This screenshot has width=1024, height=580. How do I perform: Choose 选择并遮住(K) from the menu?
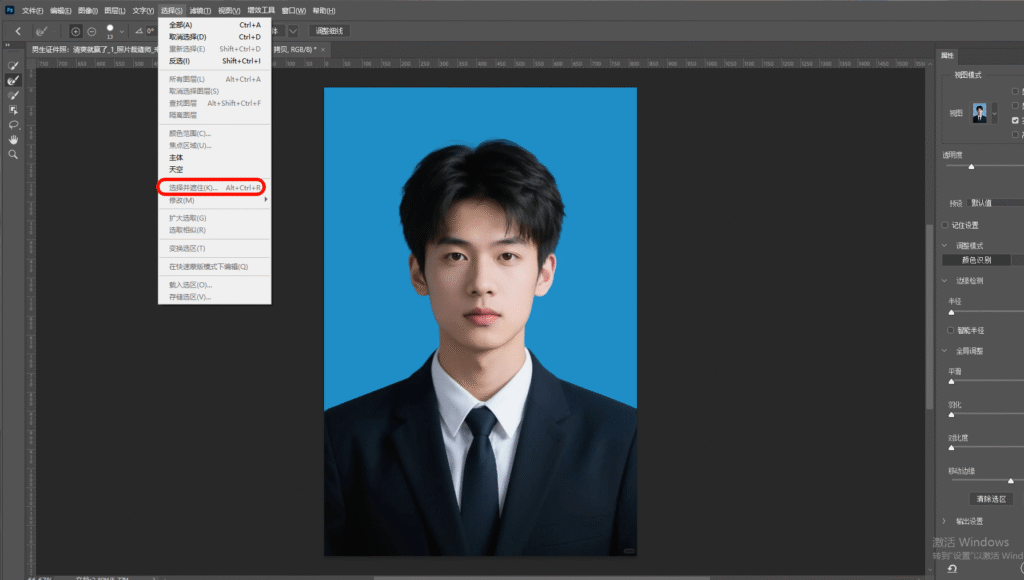click(x=193, y=187)
